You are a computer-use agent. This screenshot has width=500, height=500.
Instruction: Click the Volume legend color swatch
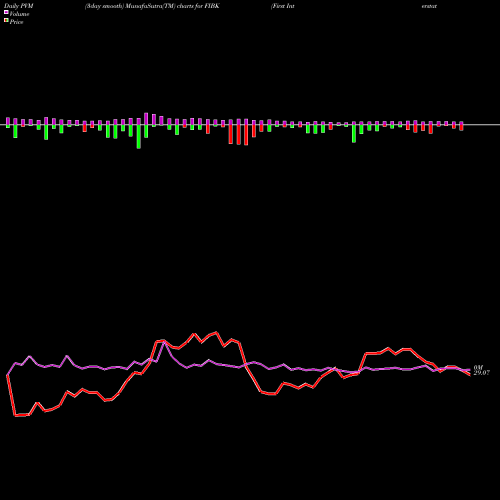pyautogui.click(x=6, y=13)
